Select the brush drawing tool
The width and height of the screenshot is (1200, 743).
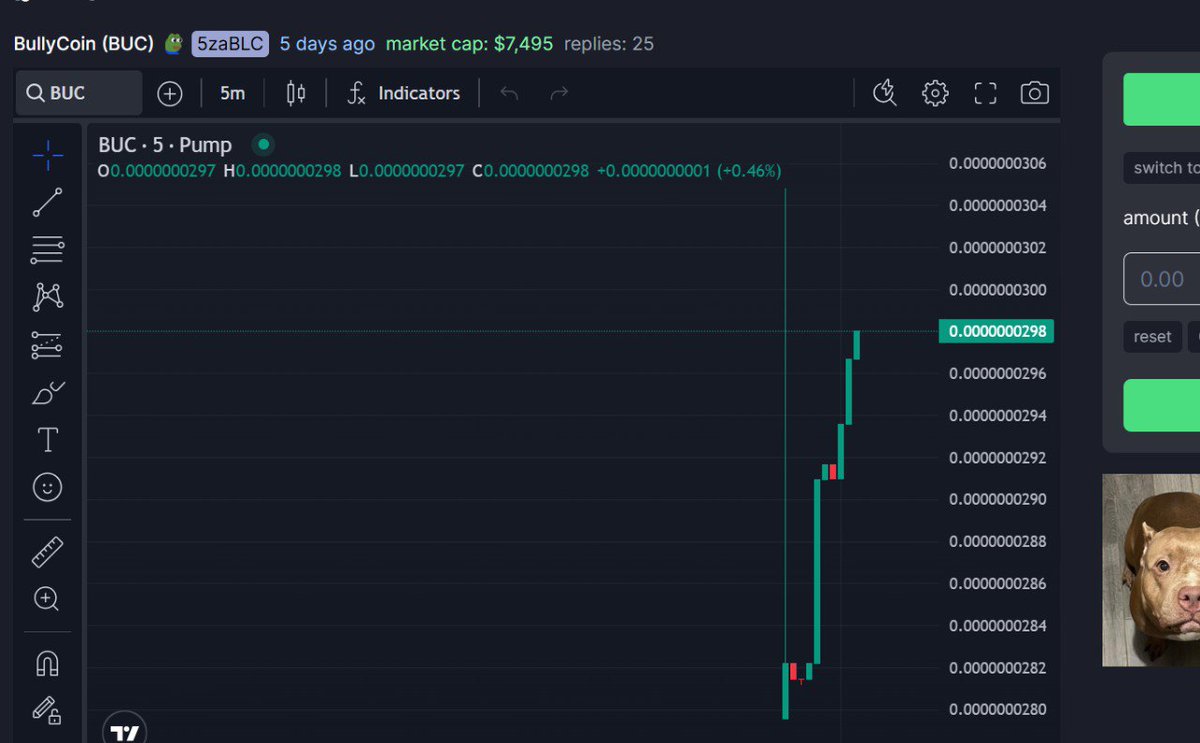(x=47, y=393)
